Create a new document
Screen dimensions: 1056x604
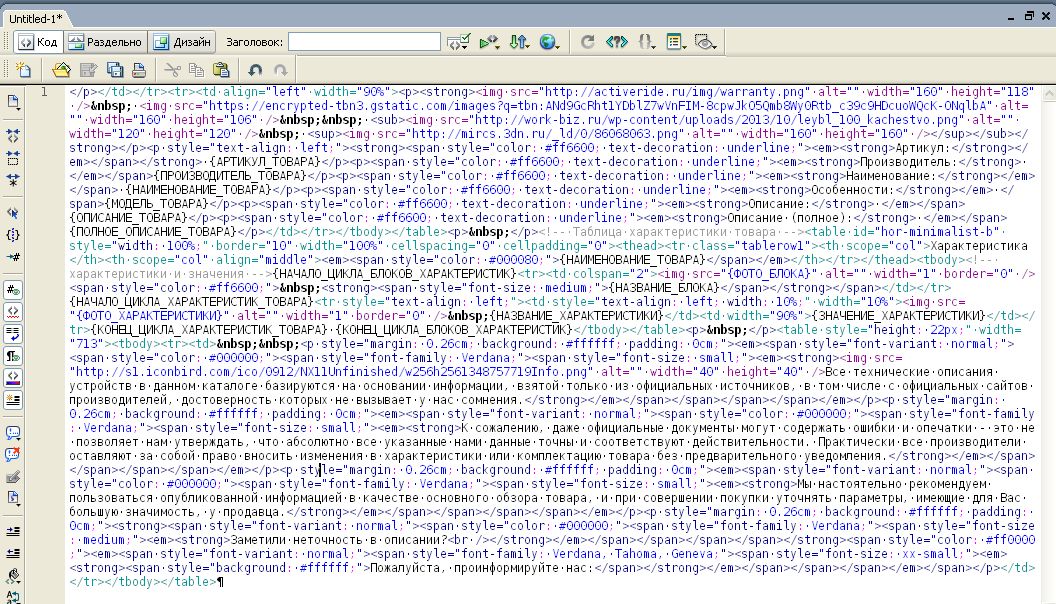24,69
